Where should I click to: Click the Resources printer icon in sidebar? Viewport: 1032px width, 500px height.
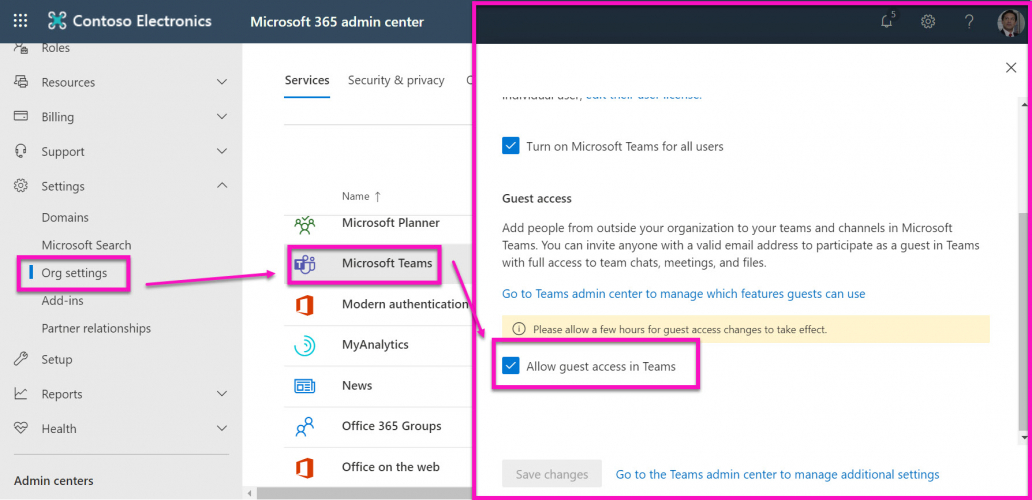21,82
